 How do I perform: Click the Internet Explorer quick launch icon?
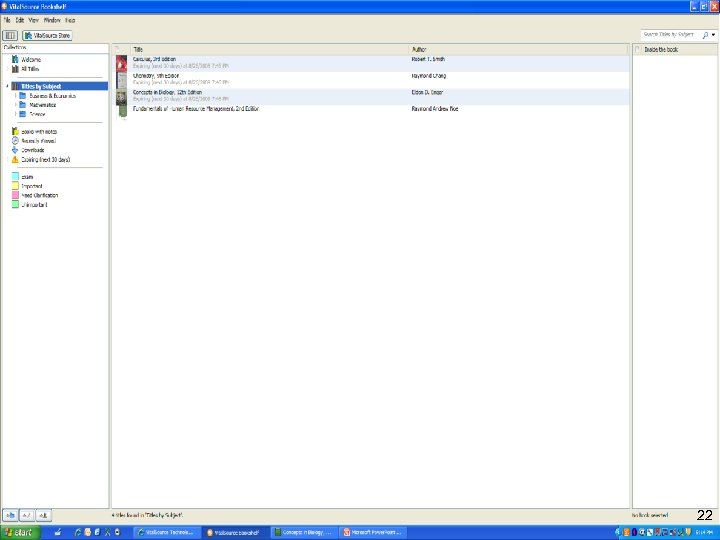pyautogui.click(x=78, y=533)
